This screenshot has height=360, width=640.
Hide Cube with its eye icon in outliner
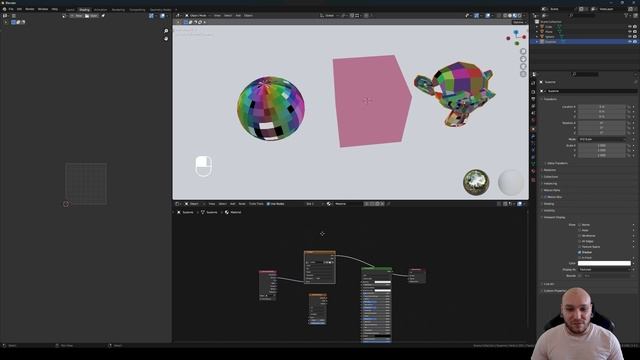tap(630, 27)
